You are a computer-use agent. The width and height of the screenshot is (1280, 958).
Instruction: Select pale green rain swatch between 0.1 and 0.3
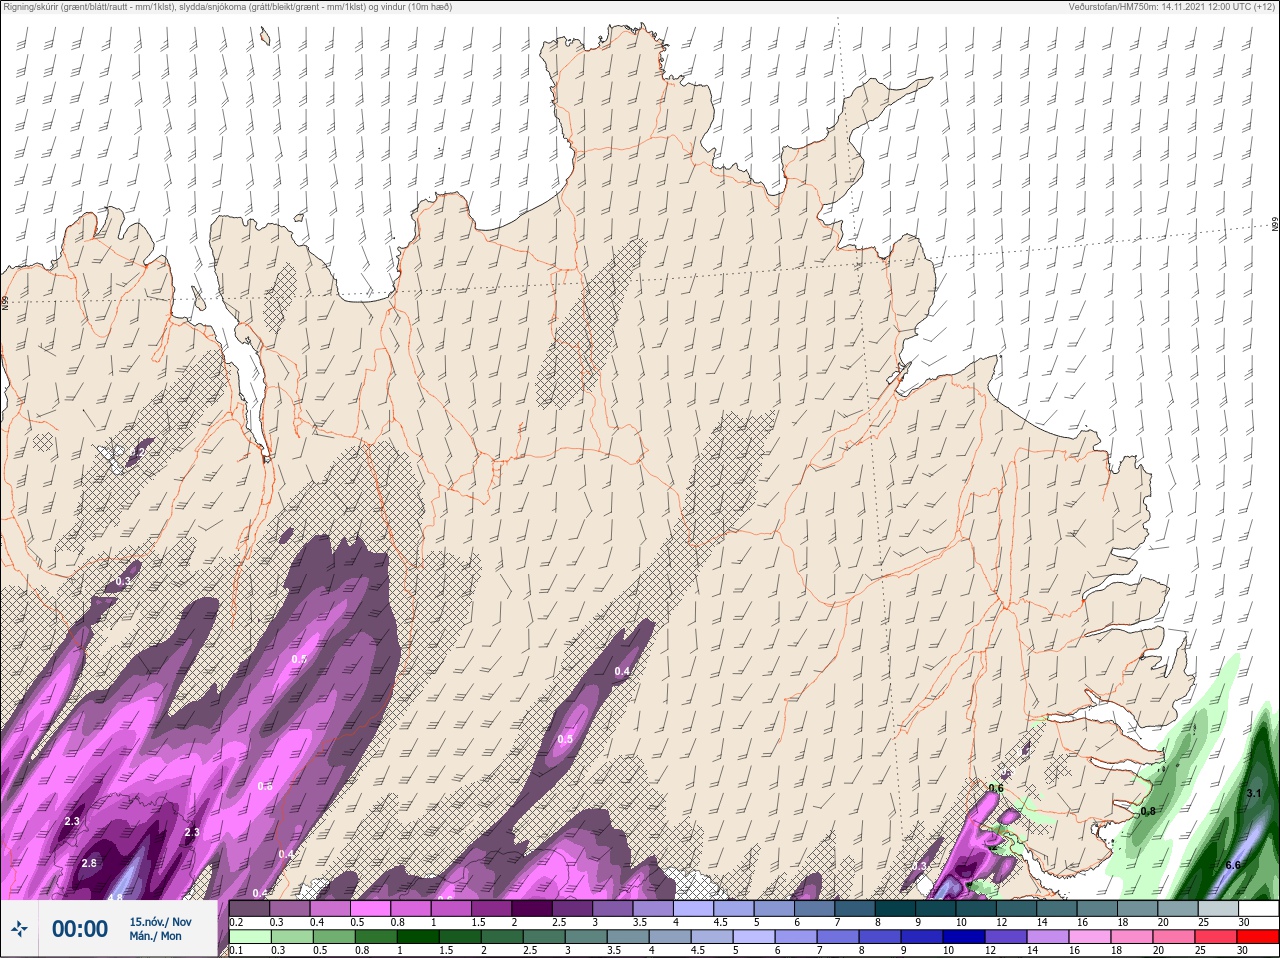coord(250,938)
